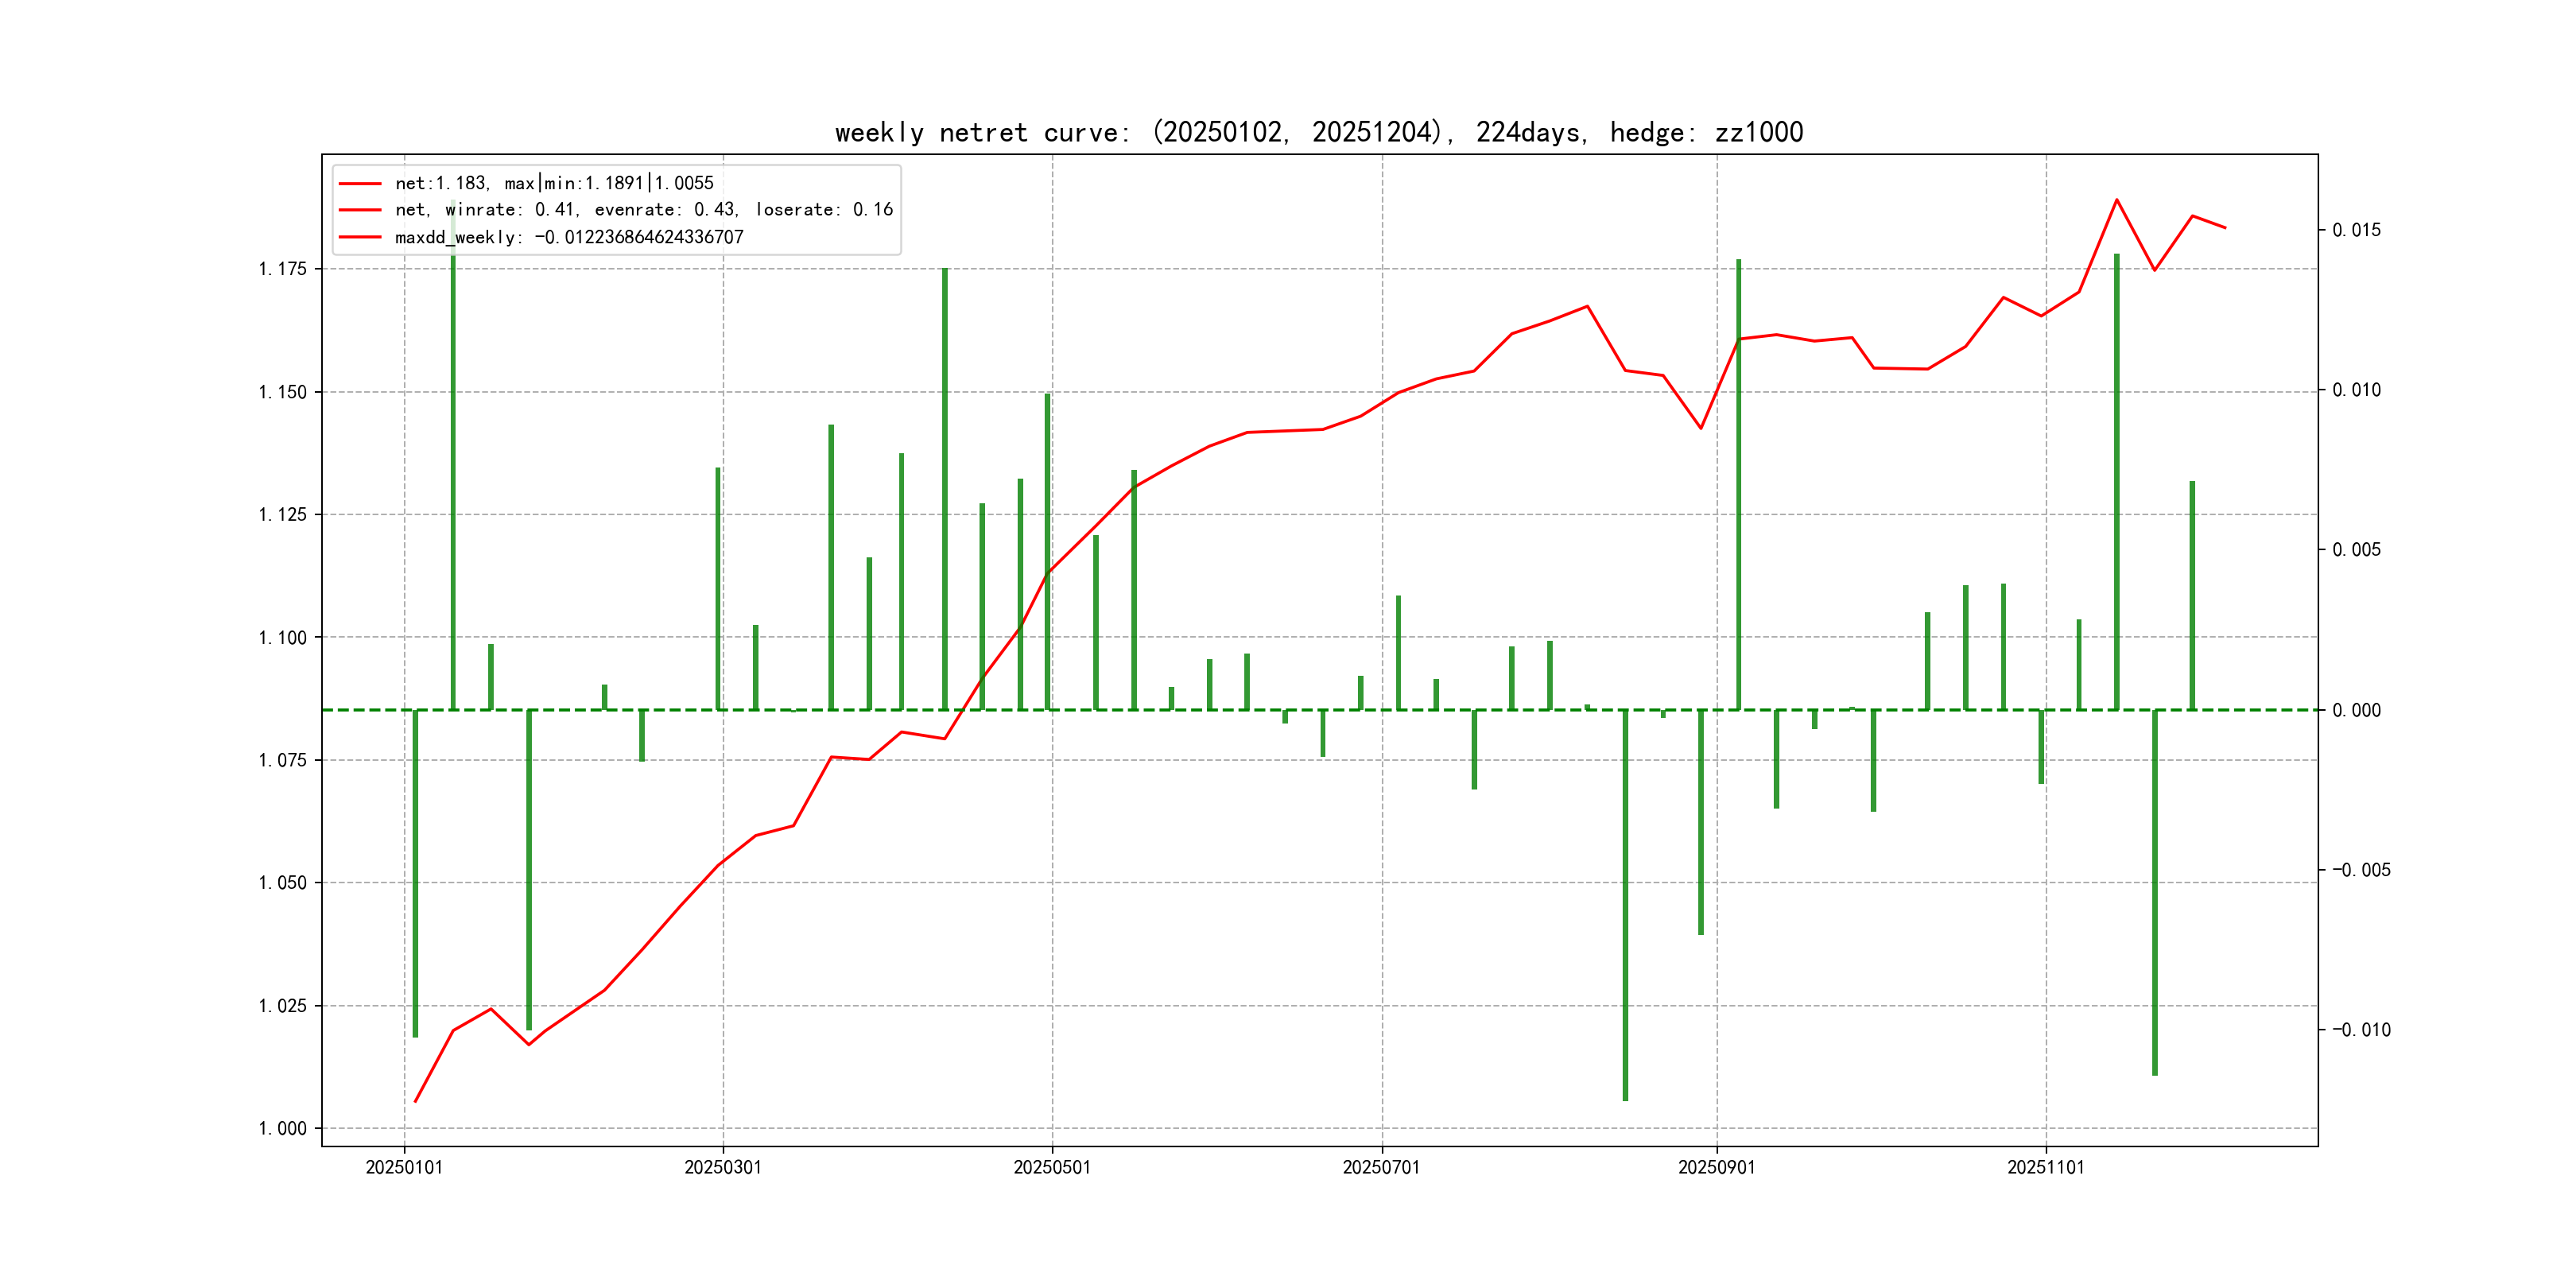Click the 20251101 x-axis label

tap(2045, 1167)
